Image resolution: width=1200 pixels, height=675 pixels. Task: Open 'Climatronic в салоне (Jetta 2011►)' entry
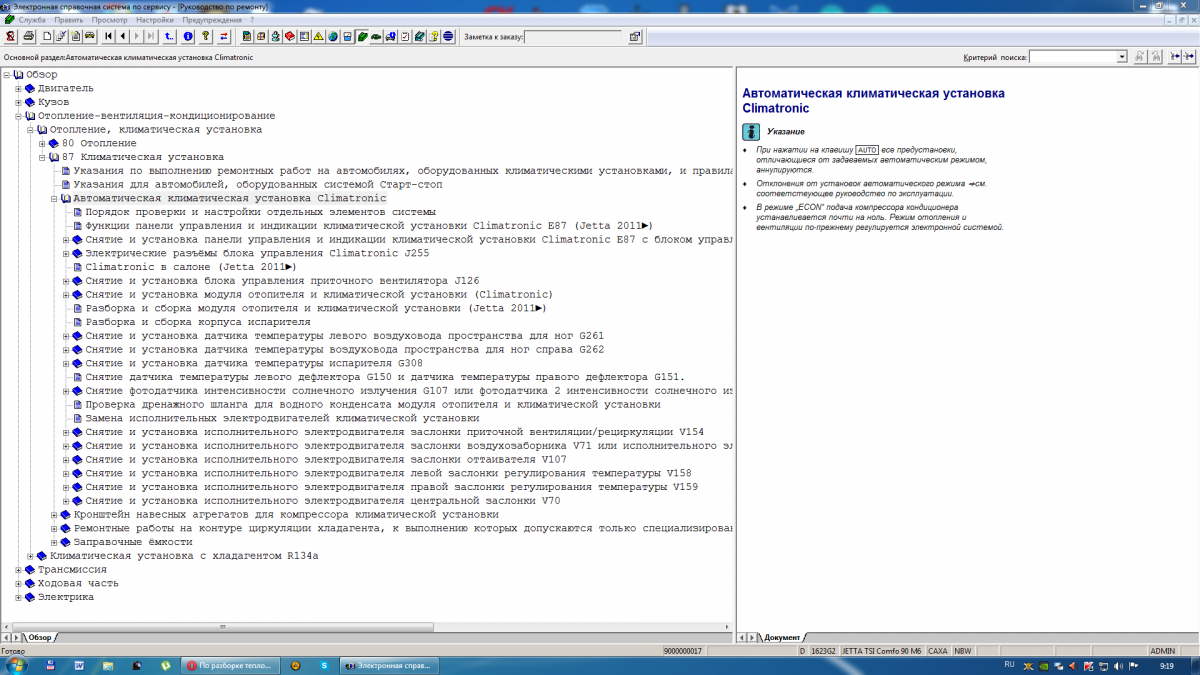click(x=191, y=267)
